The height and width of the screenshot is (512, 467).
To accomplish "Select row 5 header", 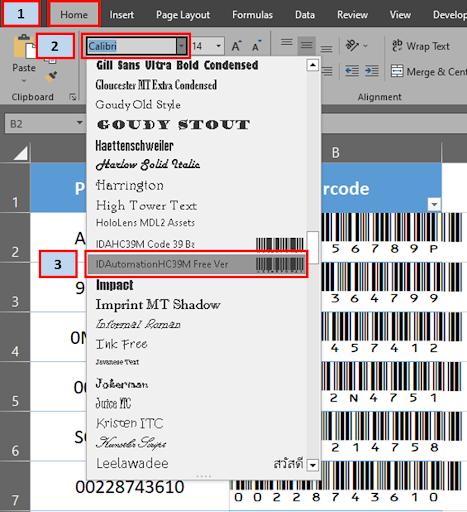I will [x=15, y=387].
